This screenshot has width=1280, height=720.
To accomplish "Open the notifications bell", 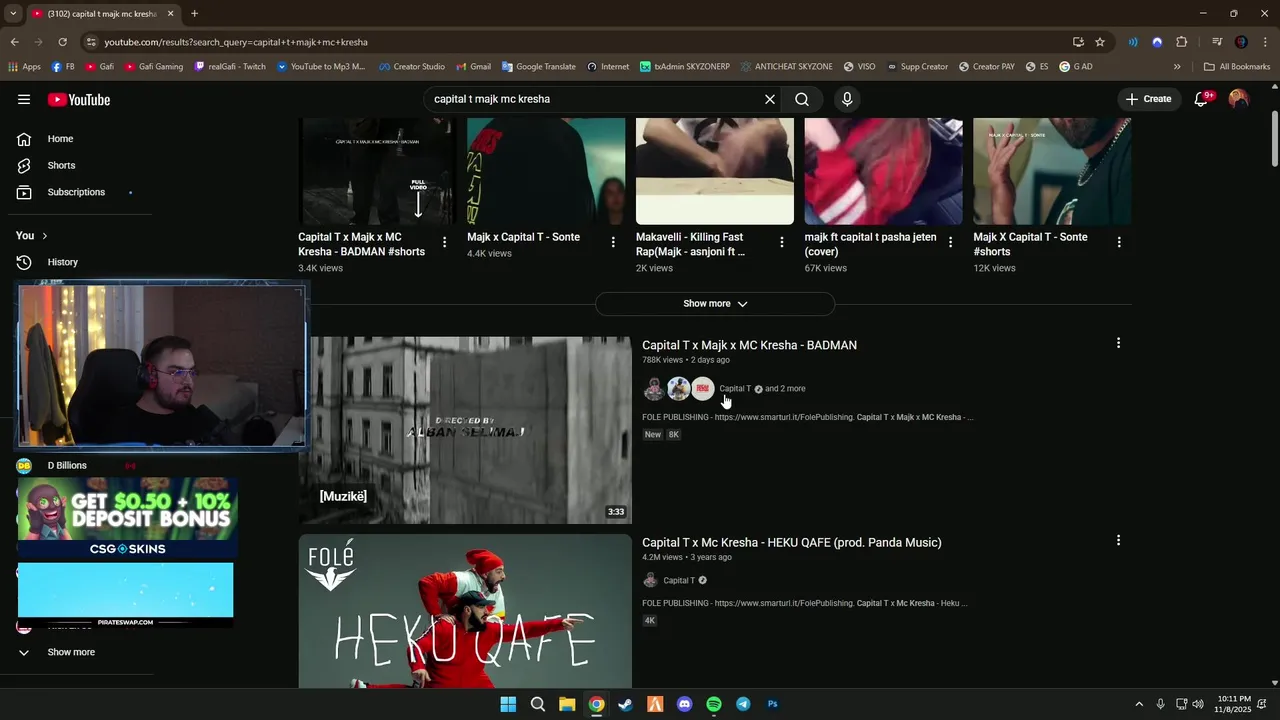I will (x=1202, y=99).
